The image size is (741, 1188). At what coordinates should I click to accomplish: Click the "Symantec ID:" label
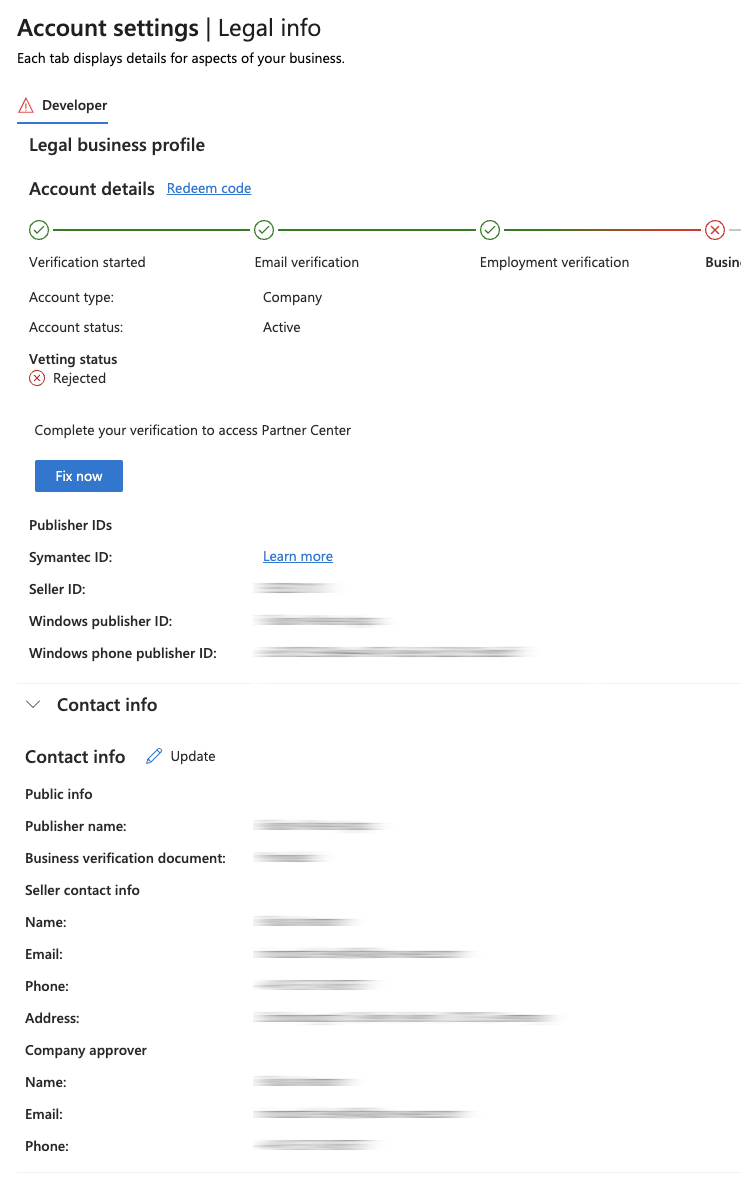pyautogui.click(x=70, y=557)
